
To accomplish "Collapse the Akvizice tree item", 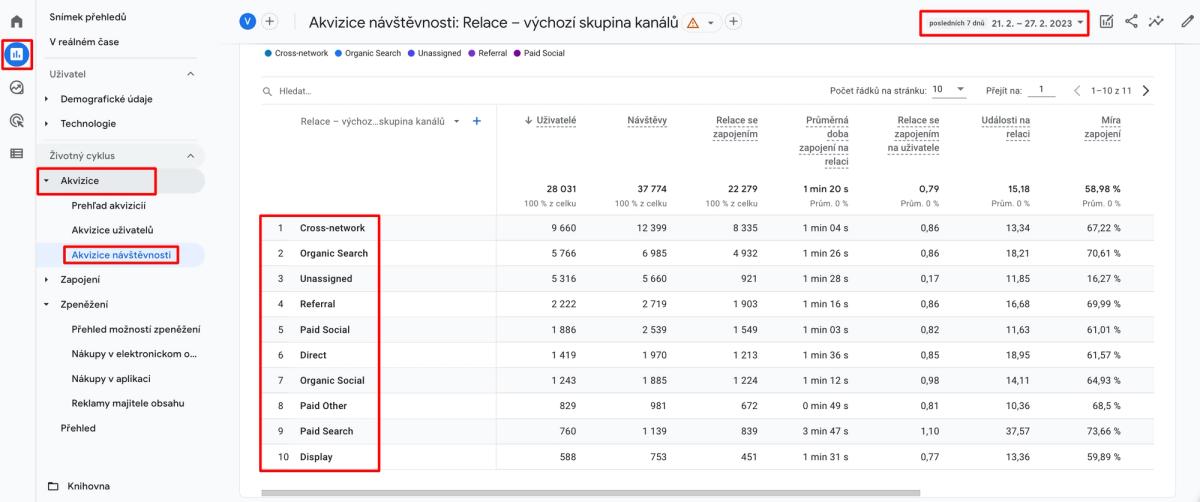I will coord(48,181).
